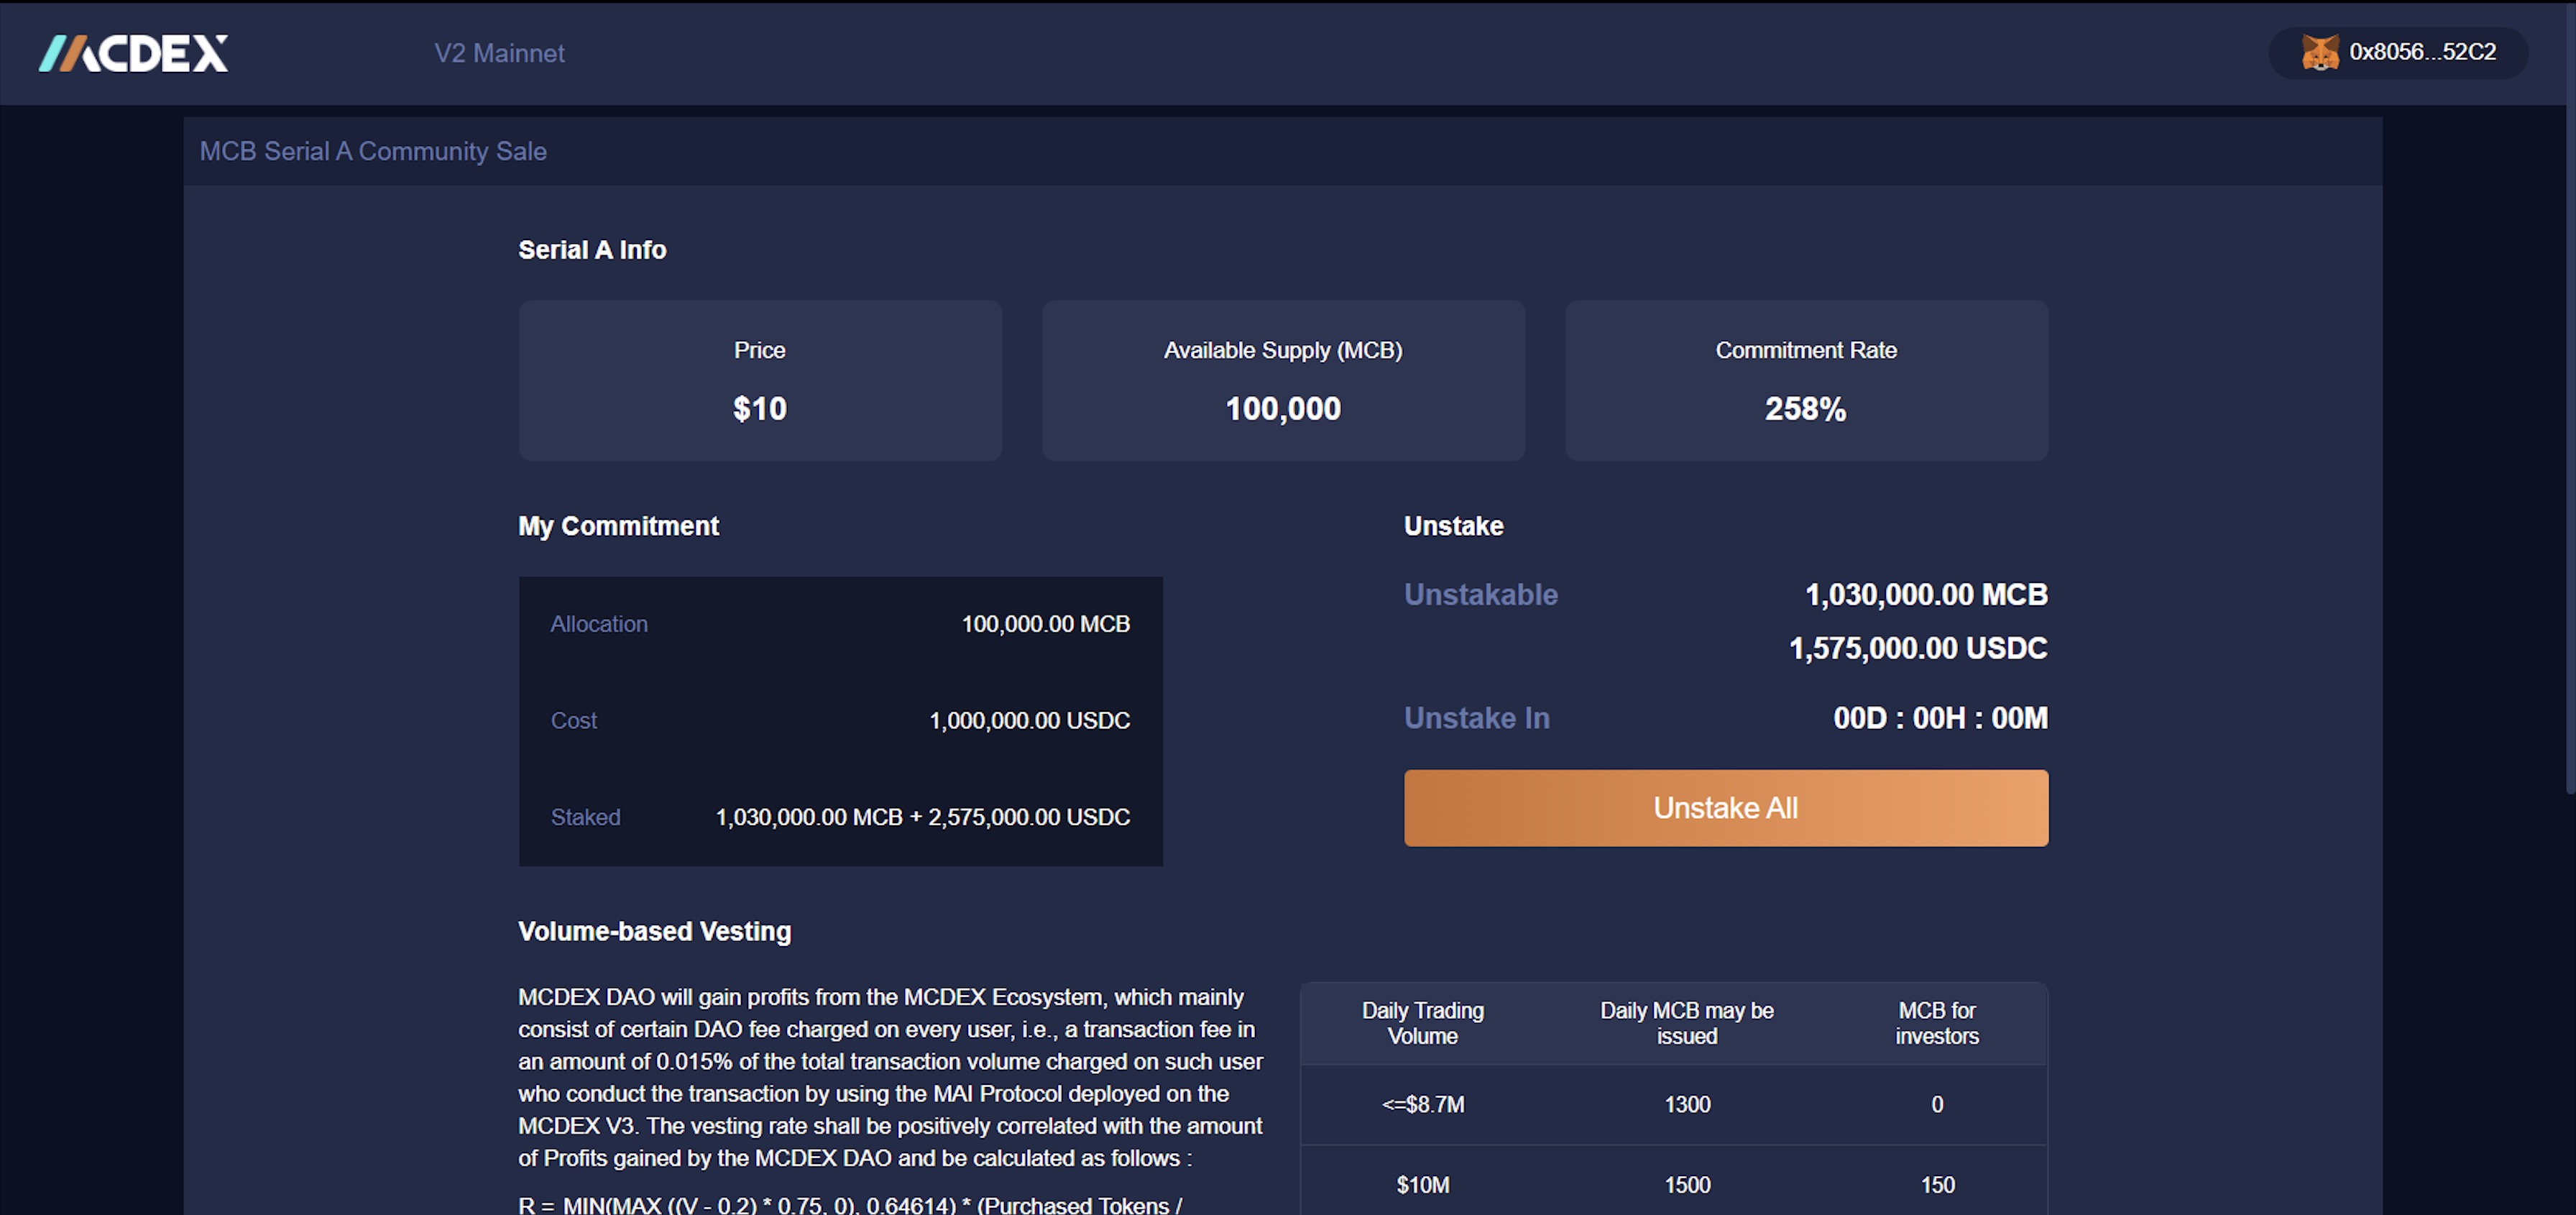Click Unstakable amount 1,575,000.00 USDC
This screenshot has height=1215, width=2576.
pyautogui.click(x=1918, y=648)
